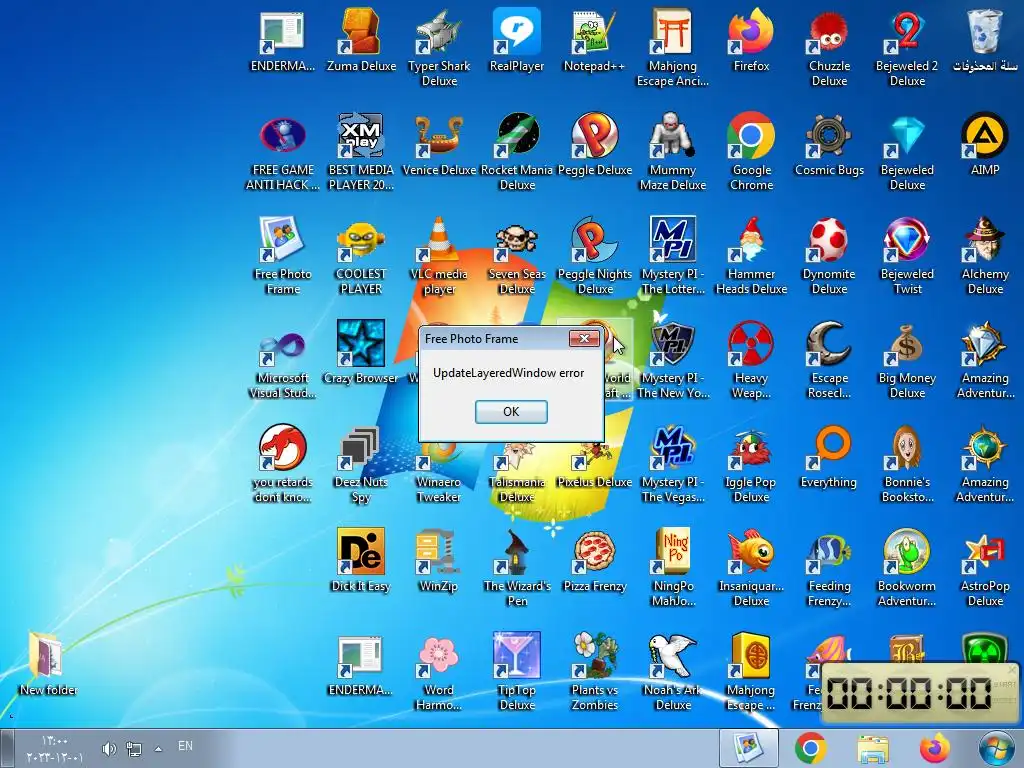Select the Crazy Browser shortcut
The height and width of the screenshot is (768, 1024).
click(361, 352)
